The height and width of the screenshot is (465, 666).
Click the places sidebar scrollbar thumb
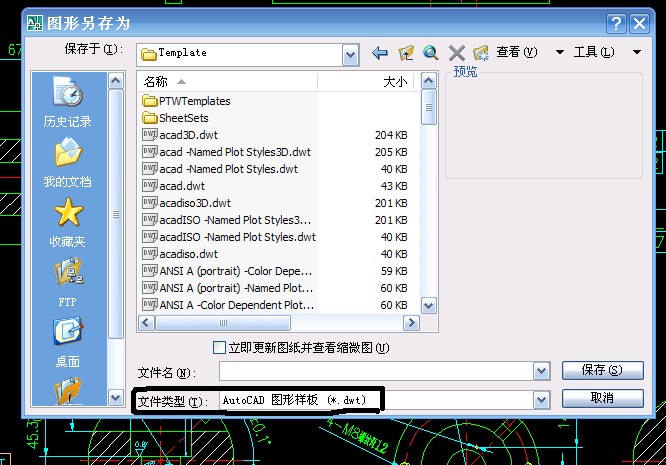pyautogui.click(x=116, y=214)
